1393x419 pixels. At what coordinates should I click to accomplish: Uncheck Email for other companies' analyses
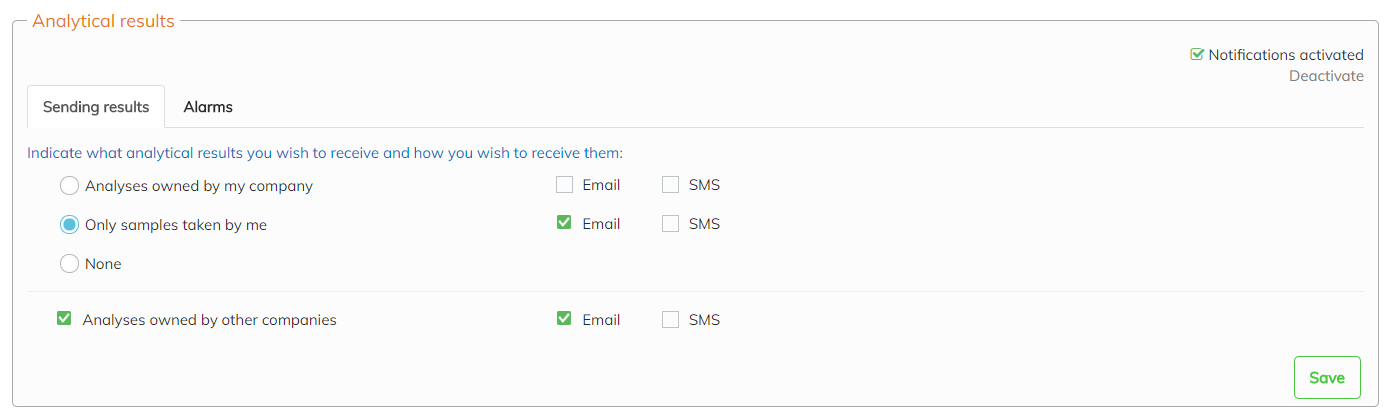click(x=565, y=320)
